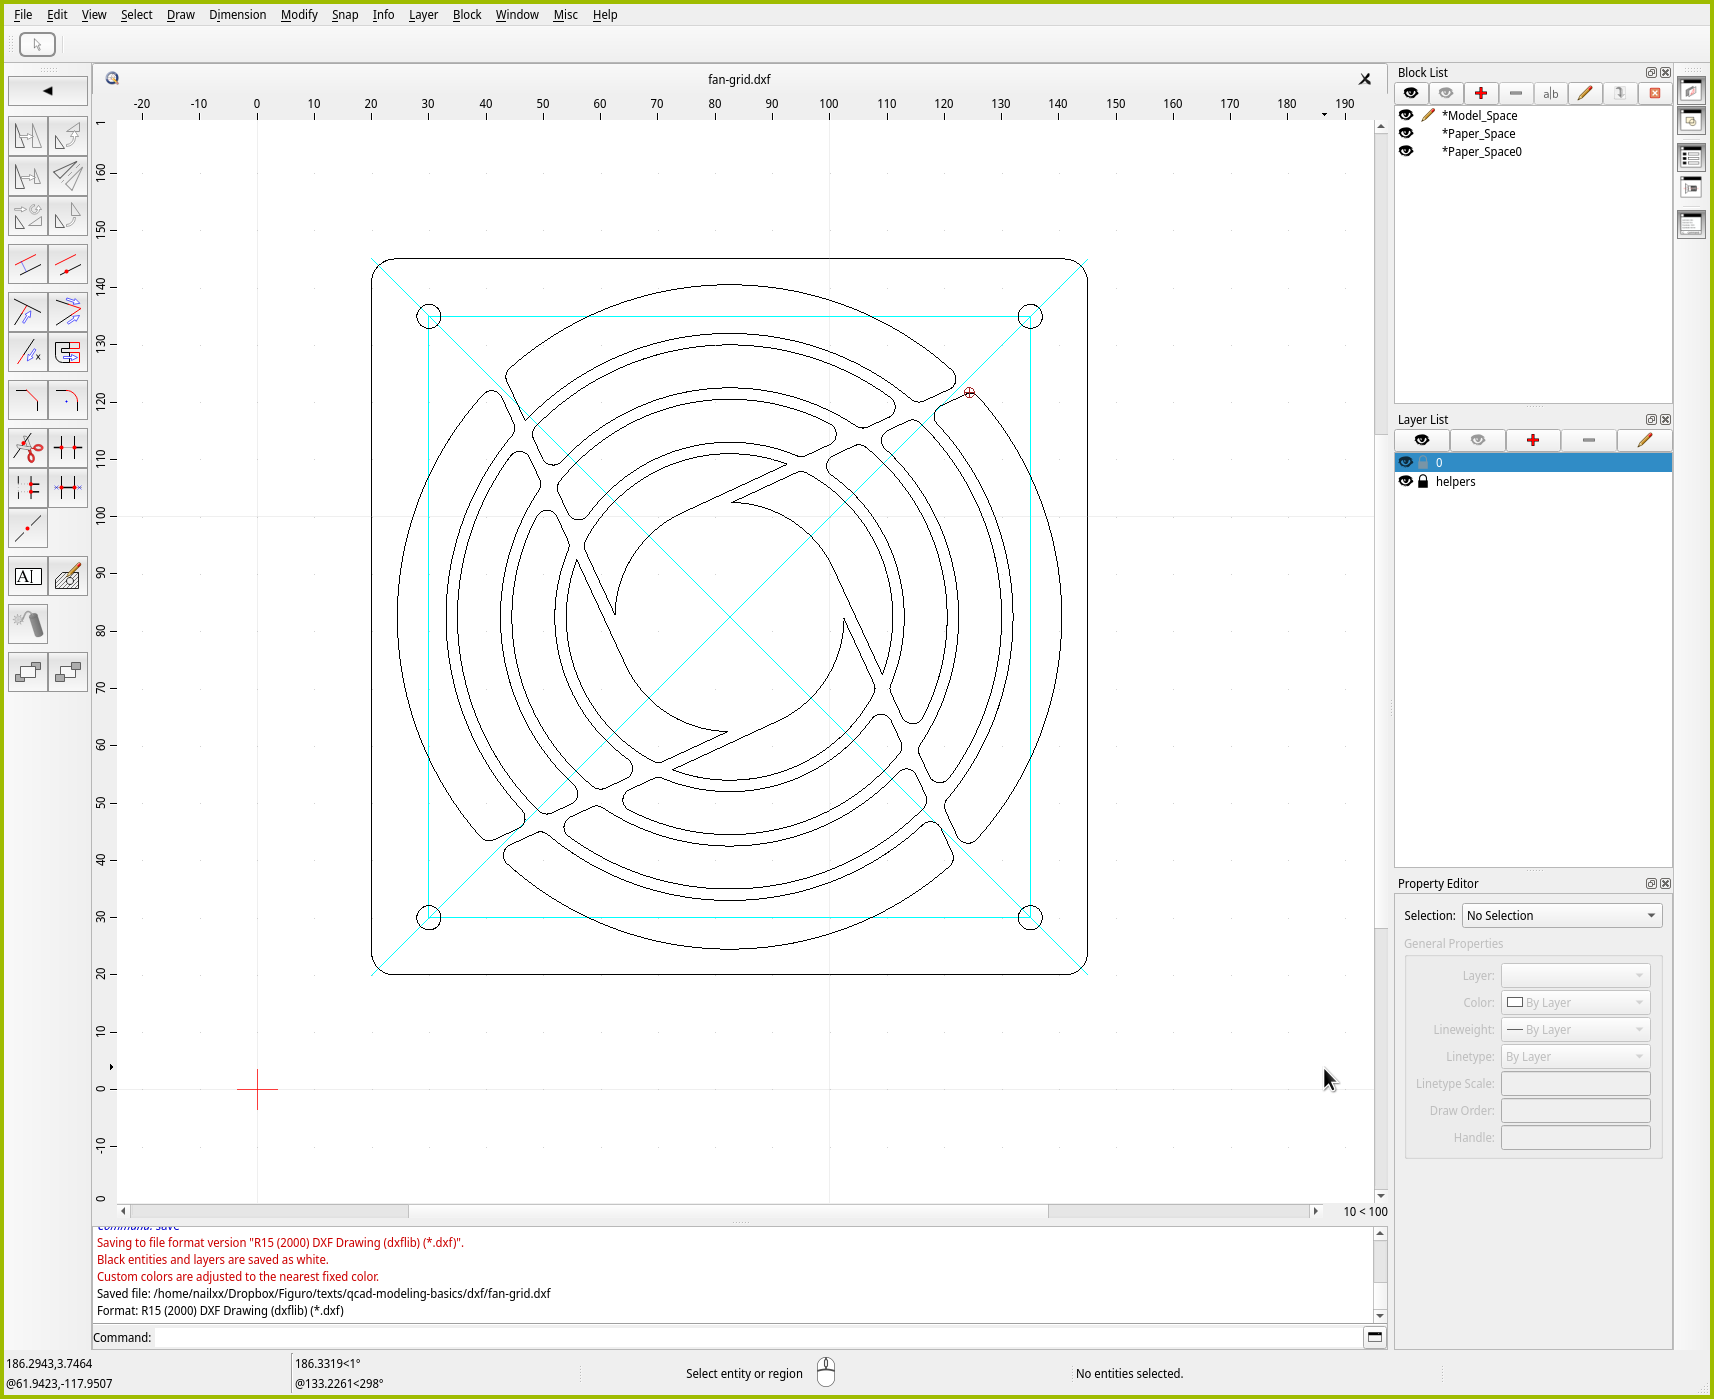Expand the Color 'By Layer' dropdown
Image resolution: width=1714 pixels, height=1399 pixels.
(1575, 1002)
